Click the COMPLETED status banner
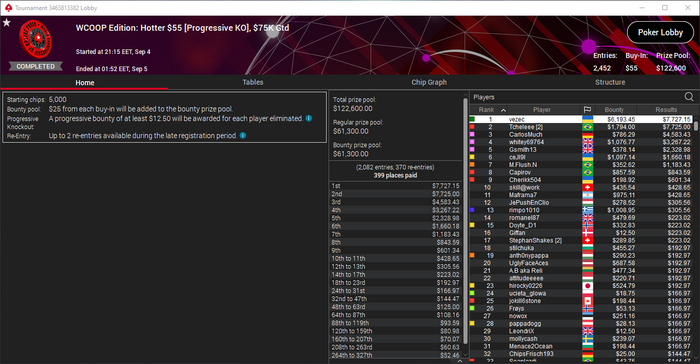Viewport: 700px width, 364px height. 36,66
